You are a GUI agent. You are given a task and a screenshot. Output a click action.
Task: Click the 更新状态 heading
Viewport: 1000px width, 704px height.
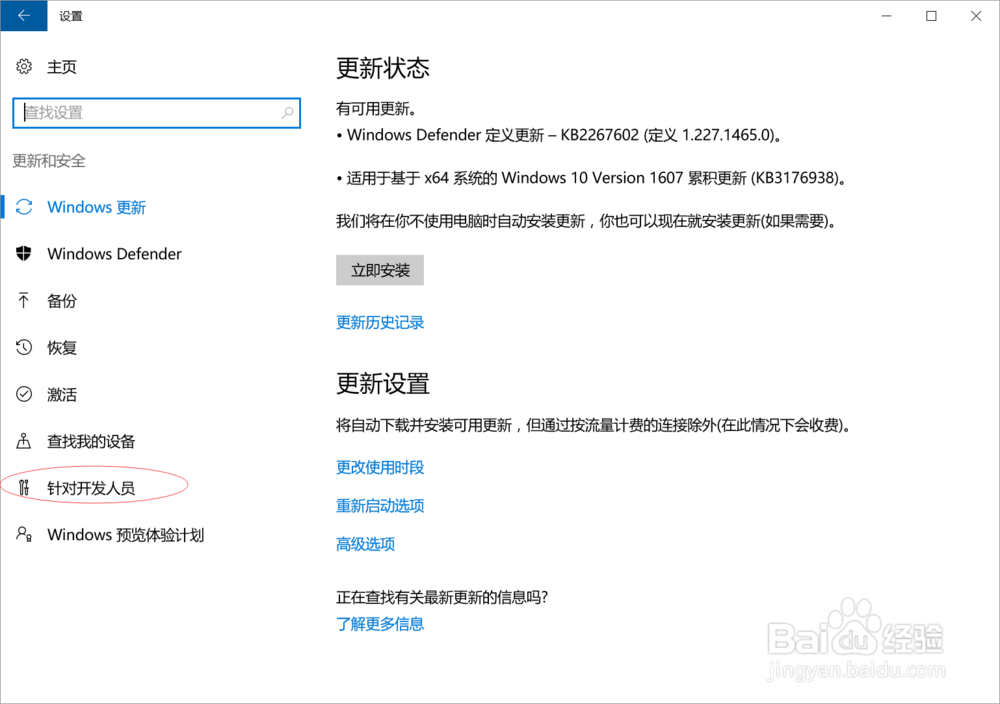click(x=383, y=68)
